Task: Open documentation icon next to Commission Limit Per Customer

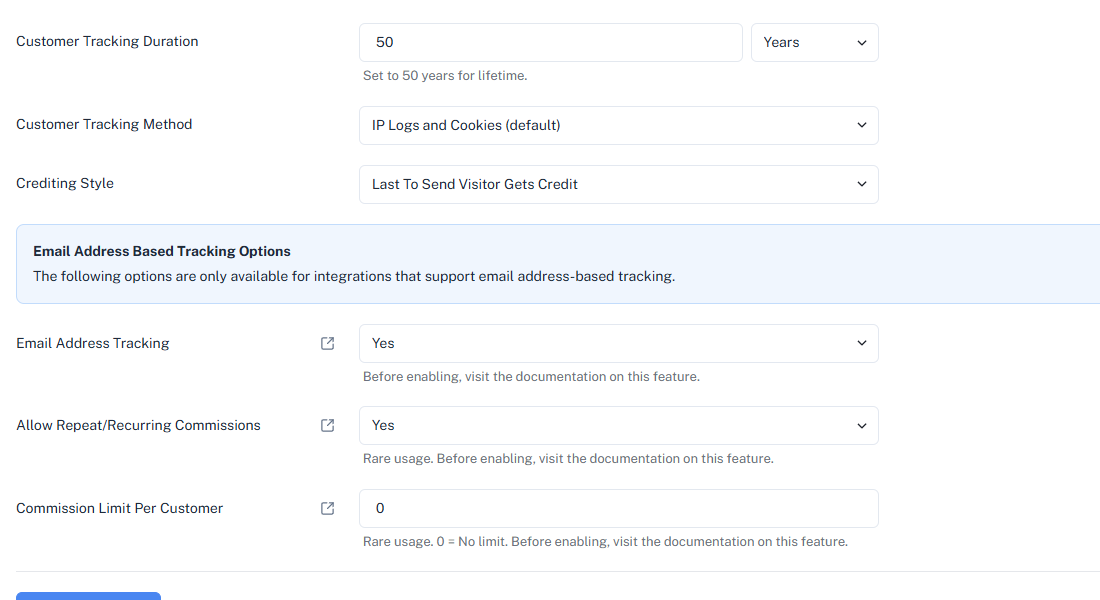Action: point(326,508)
